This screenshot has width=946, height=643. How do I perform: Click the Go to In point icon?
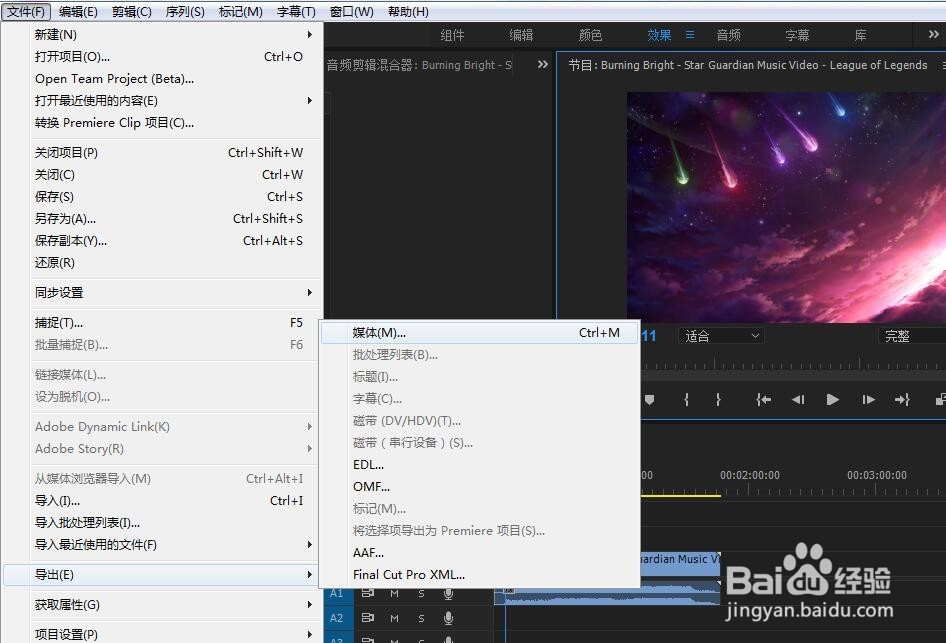[763, 399]
